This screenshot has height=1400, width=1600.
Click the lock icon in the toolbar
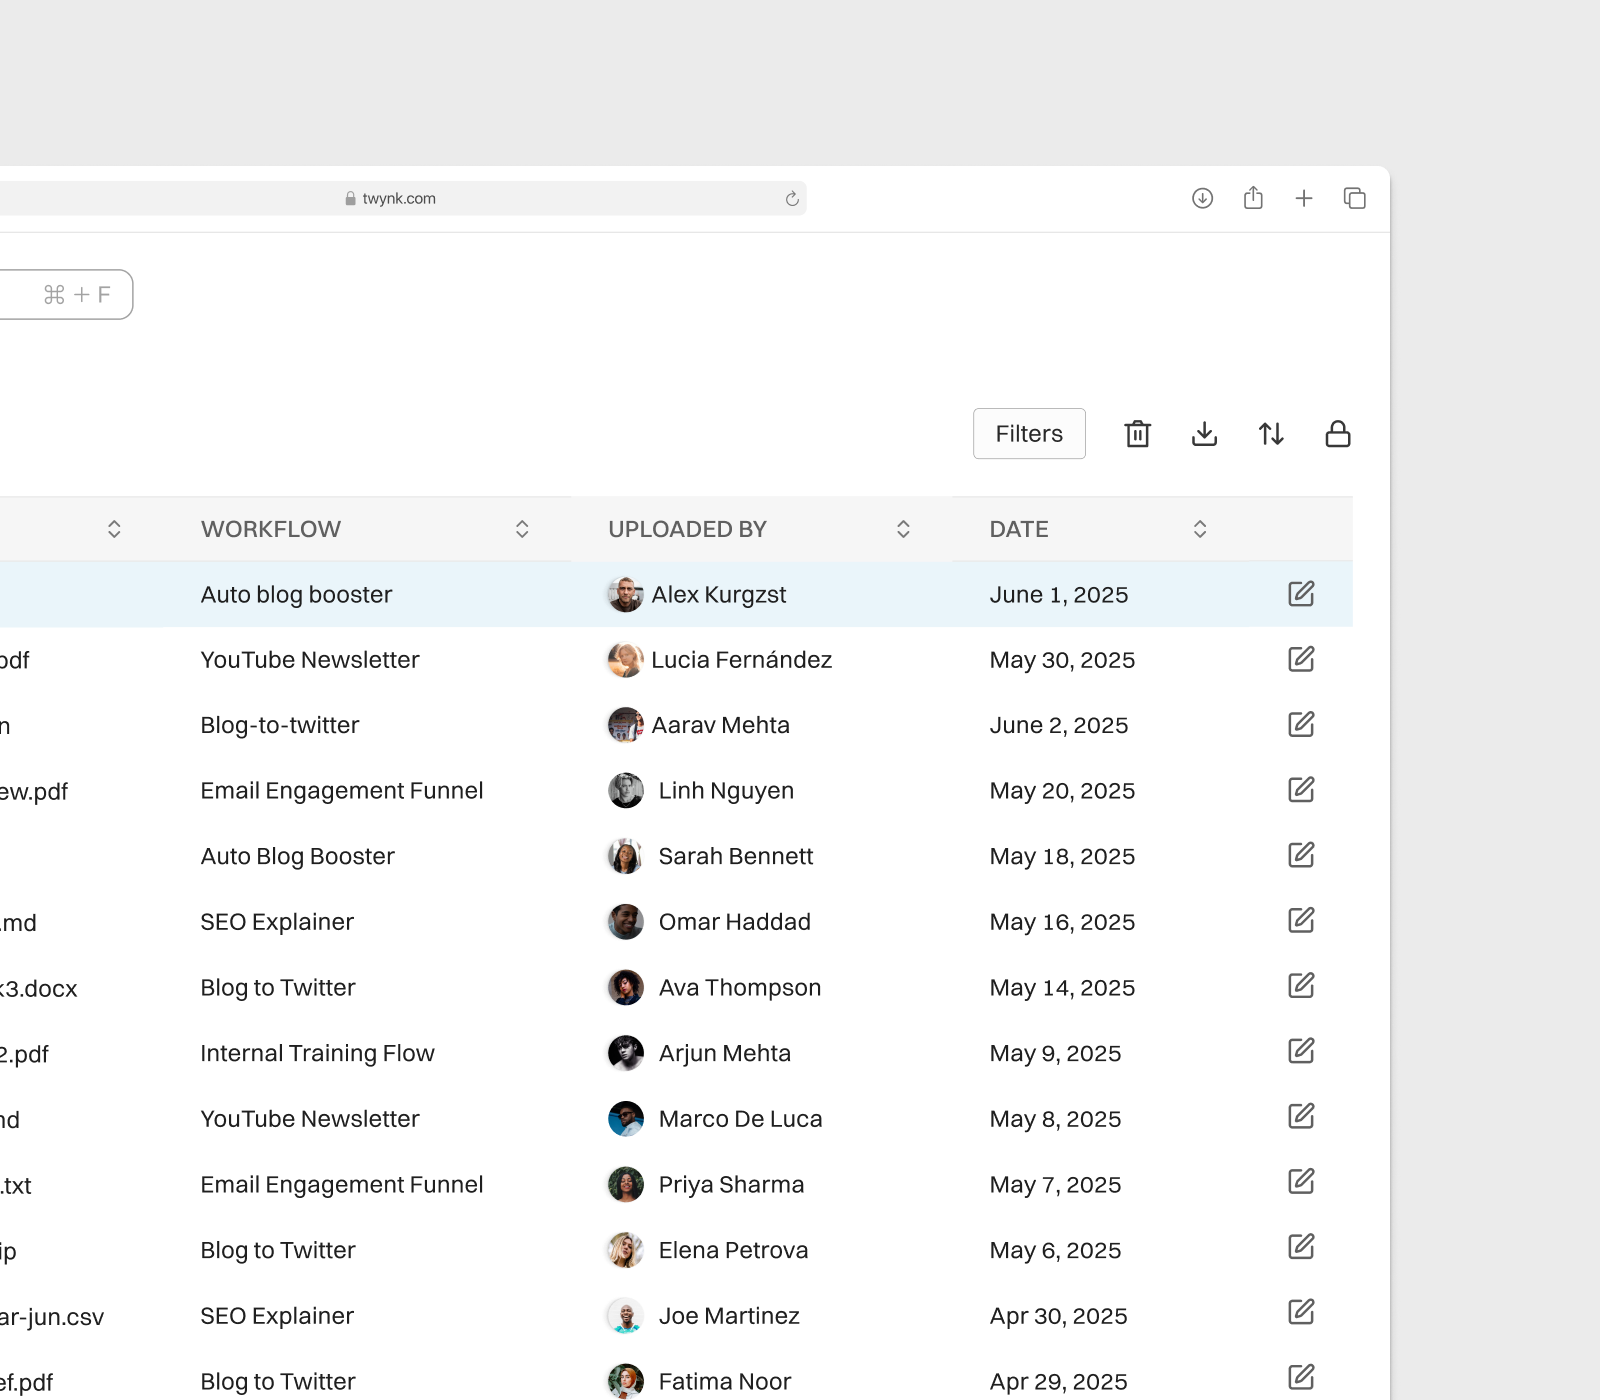pos(1337,434)
